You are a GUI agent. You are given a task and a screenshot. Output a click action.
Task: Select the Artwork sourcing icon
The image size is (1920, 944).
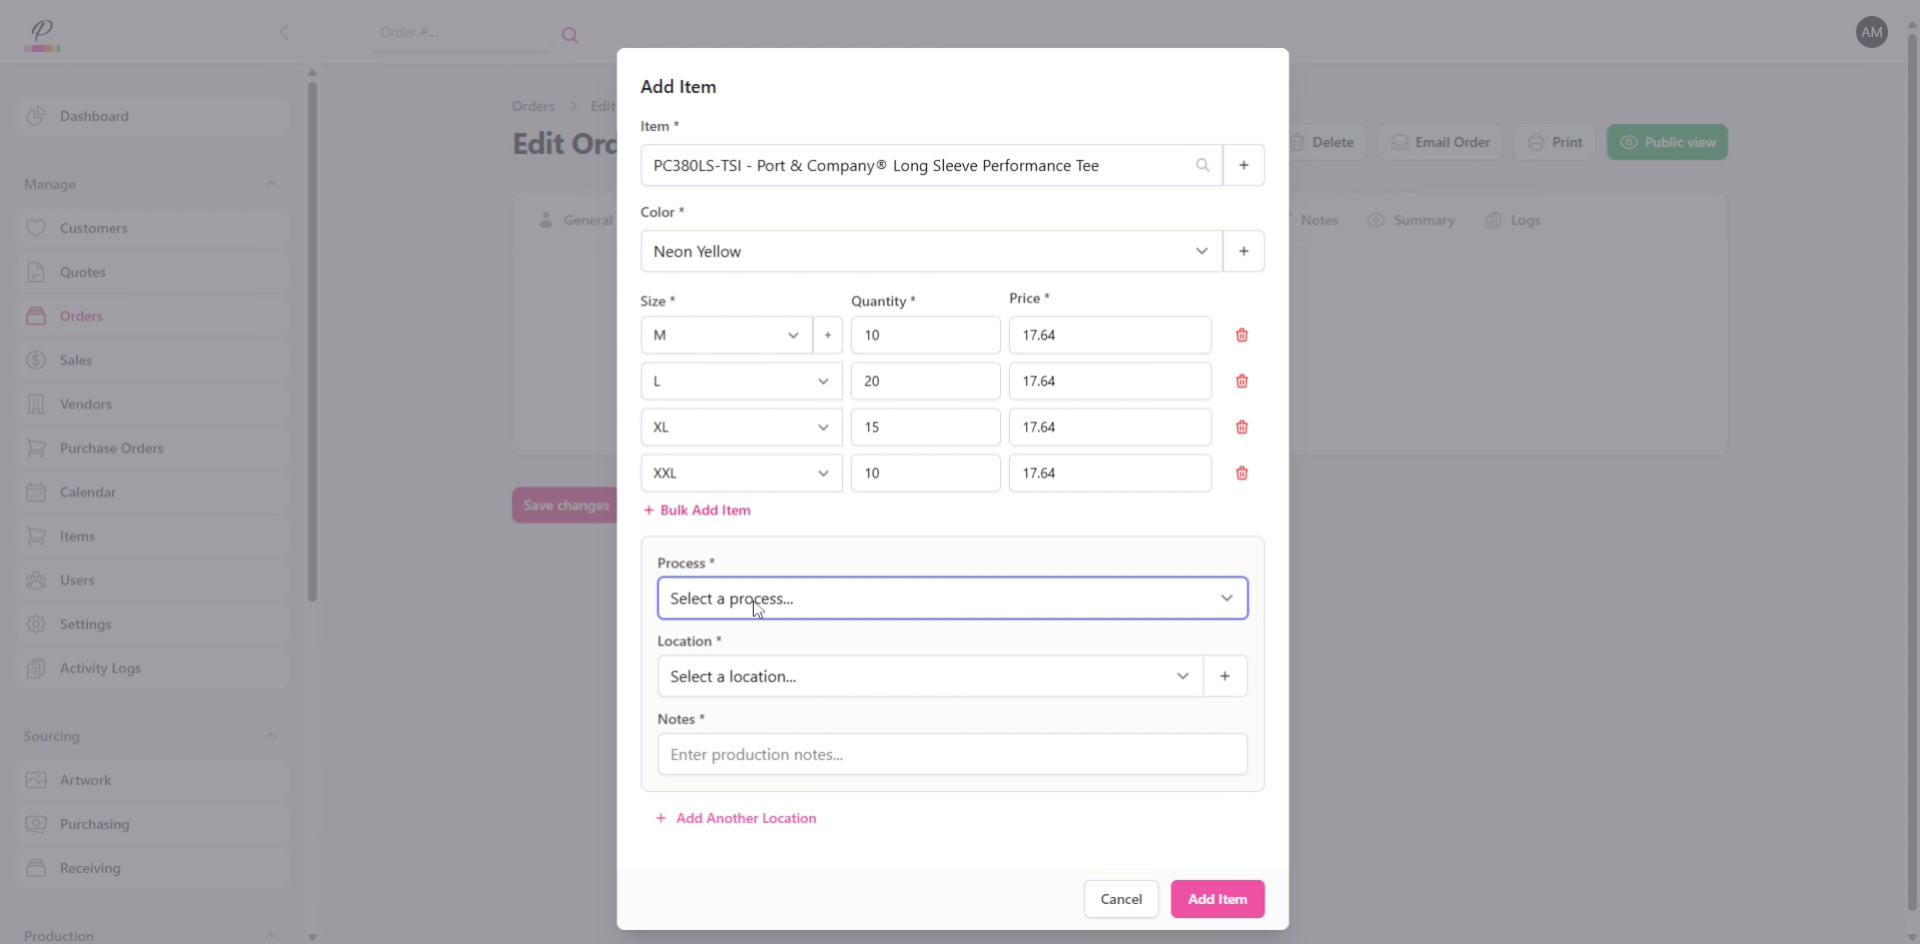point(36,780)
